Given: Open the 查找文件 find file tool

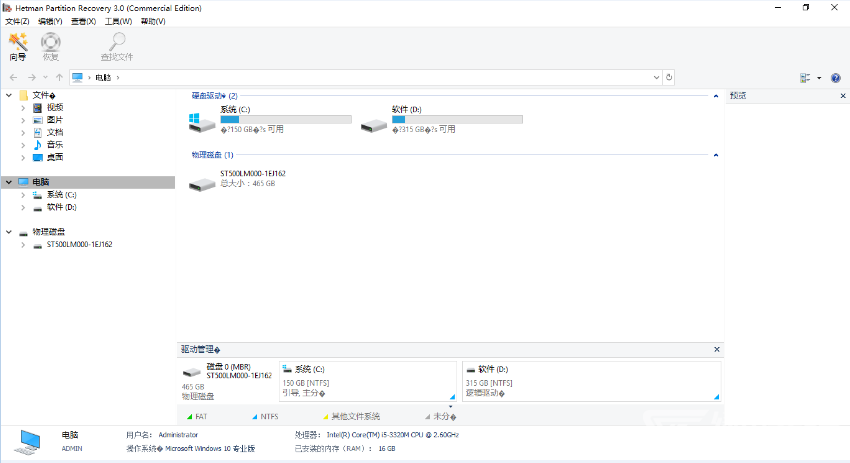Looking at the screenshot, I should [x=117, y=47].
